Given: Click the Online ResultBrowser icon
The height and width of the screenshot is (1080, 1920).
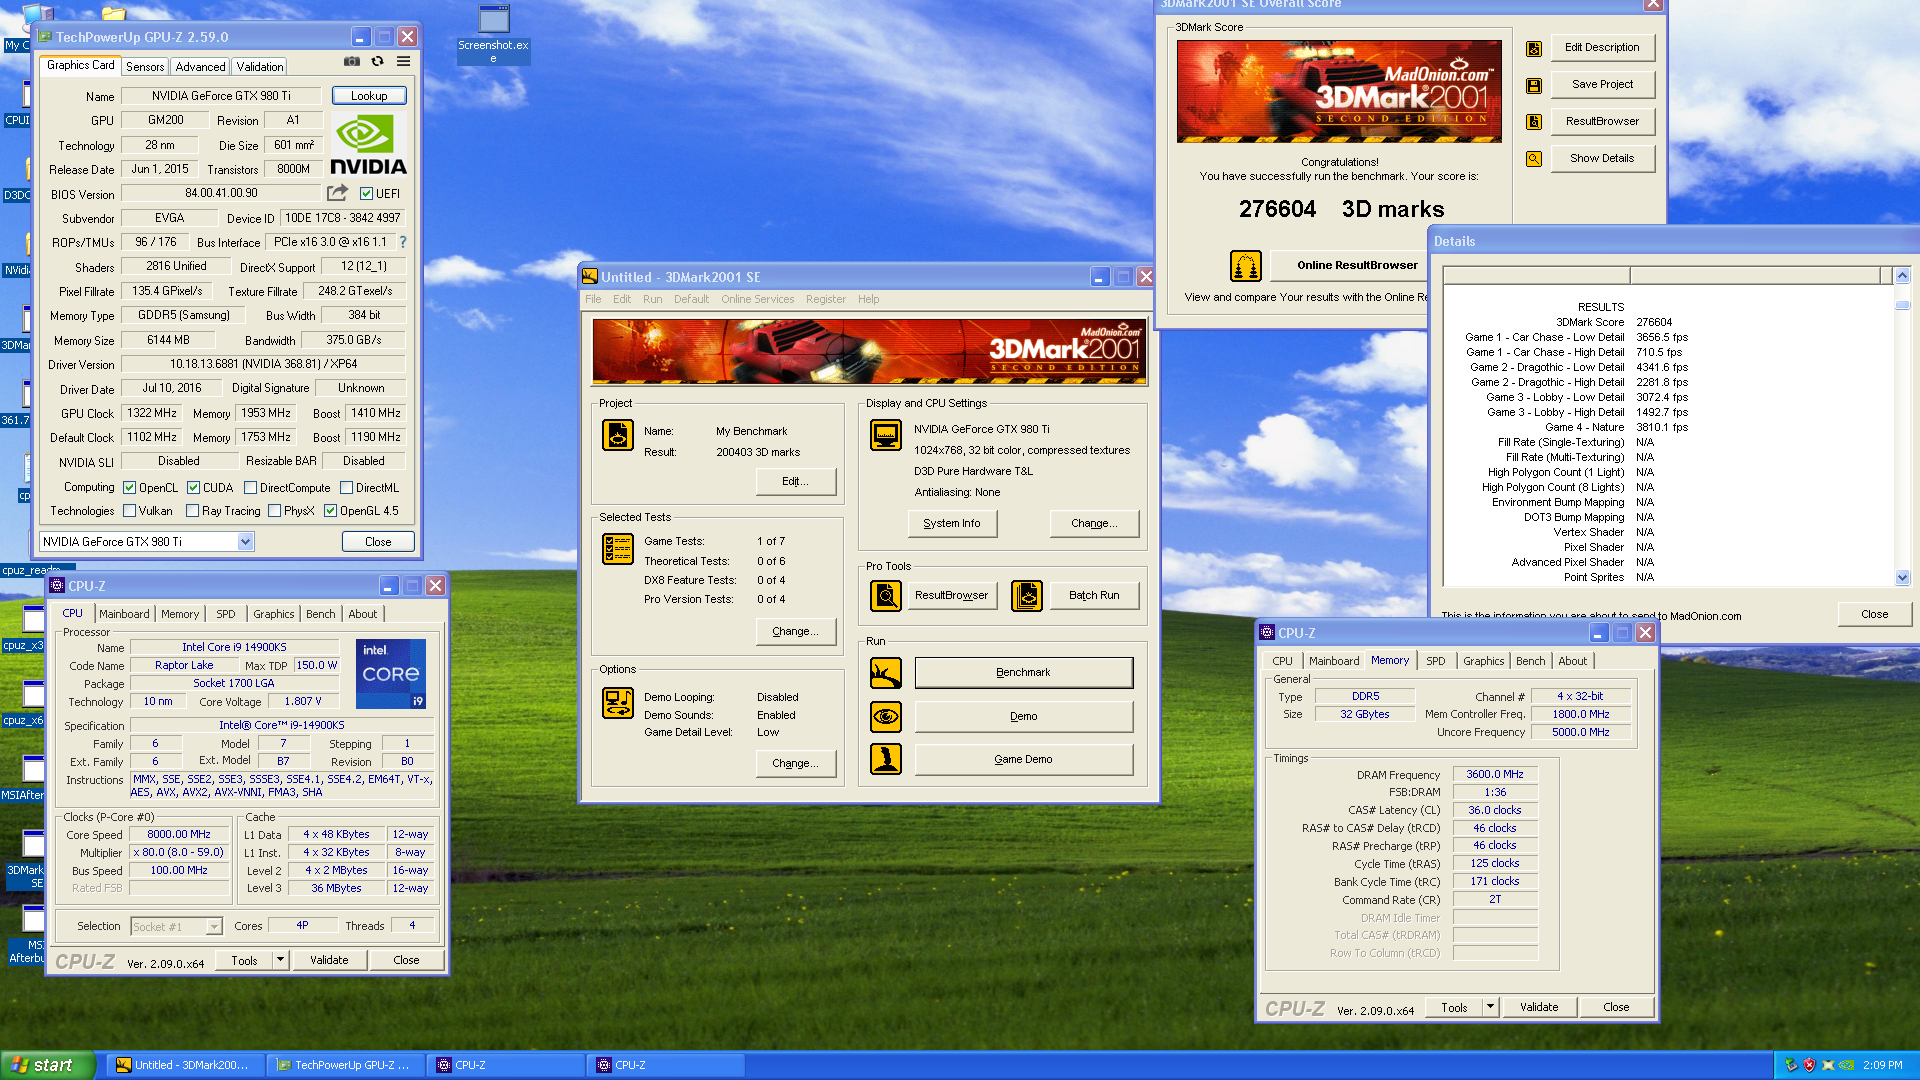Looking at the screenshot, I should pyautogui.click(x=1245, y=266).
